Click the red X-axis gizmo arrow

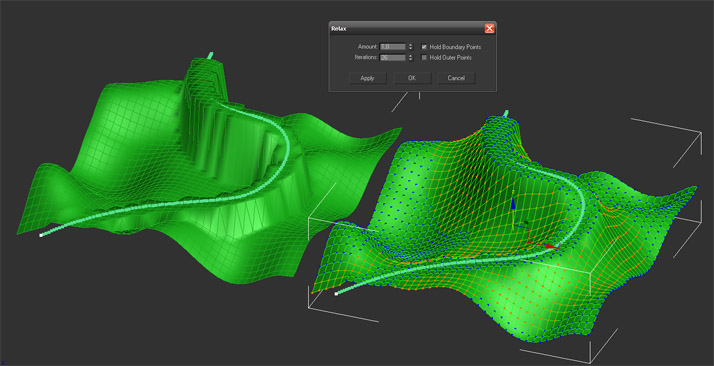551,246
